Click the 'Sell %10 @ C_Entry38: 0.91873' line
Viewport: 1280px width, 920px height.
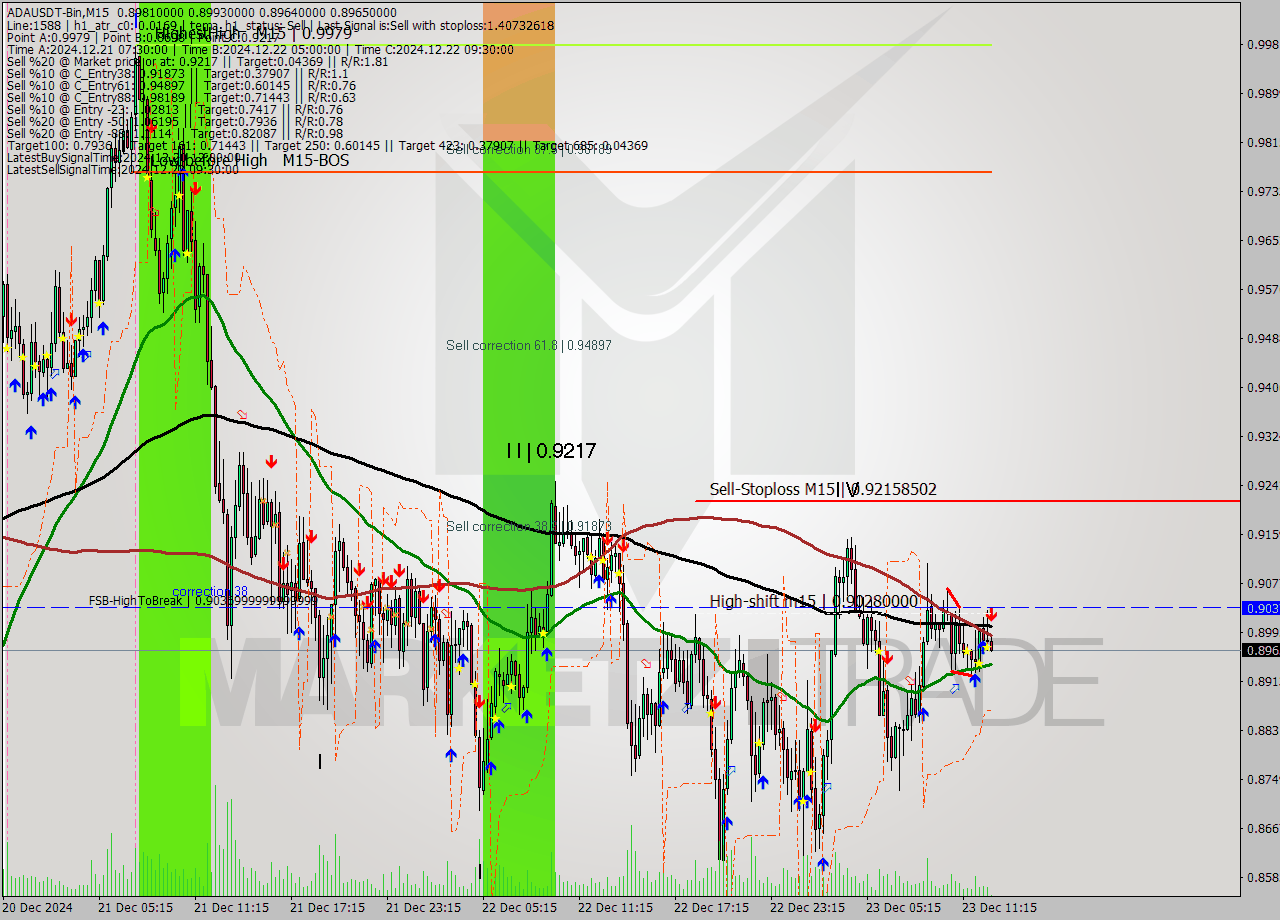pyautogui.click(x=177, y=74)
